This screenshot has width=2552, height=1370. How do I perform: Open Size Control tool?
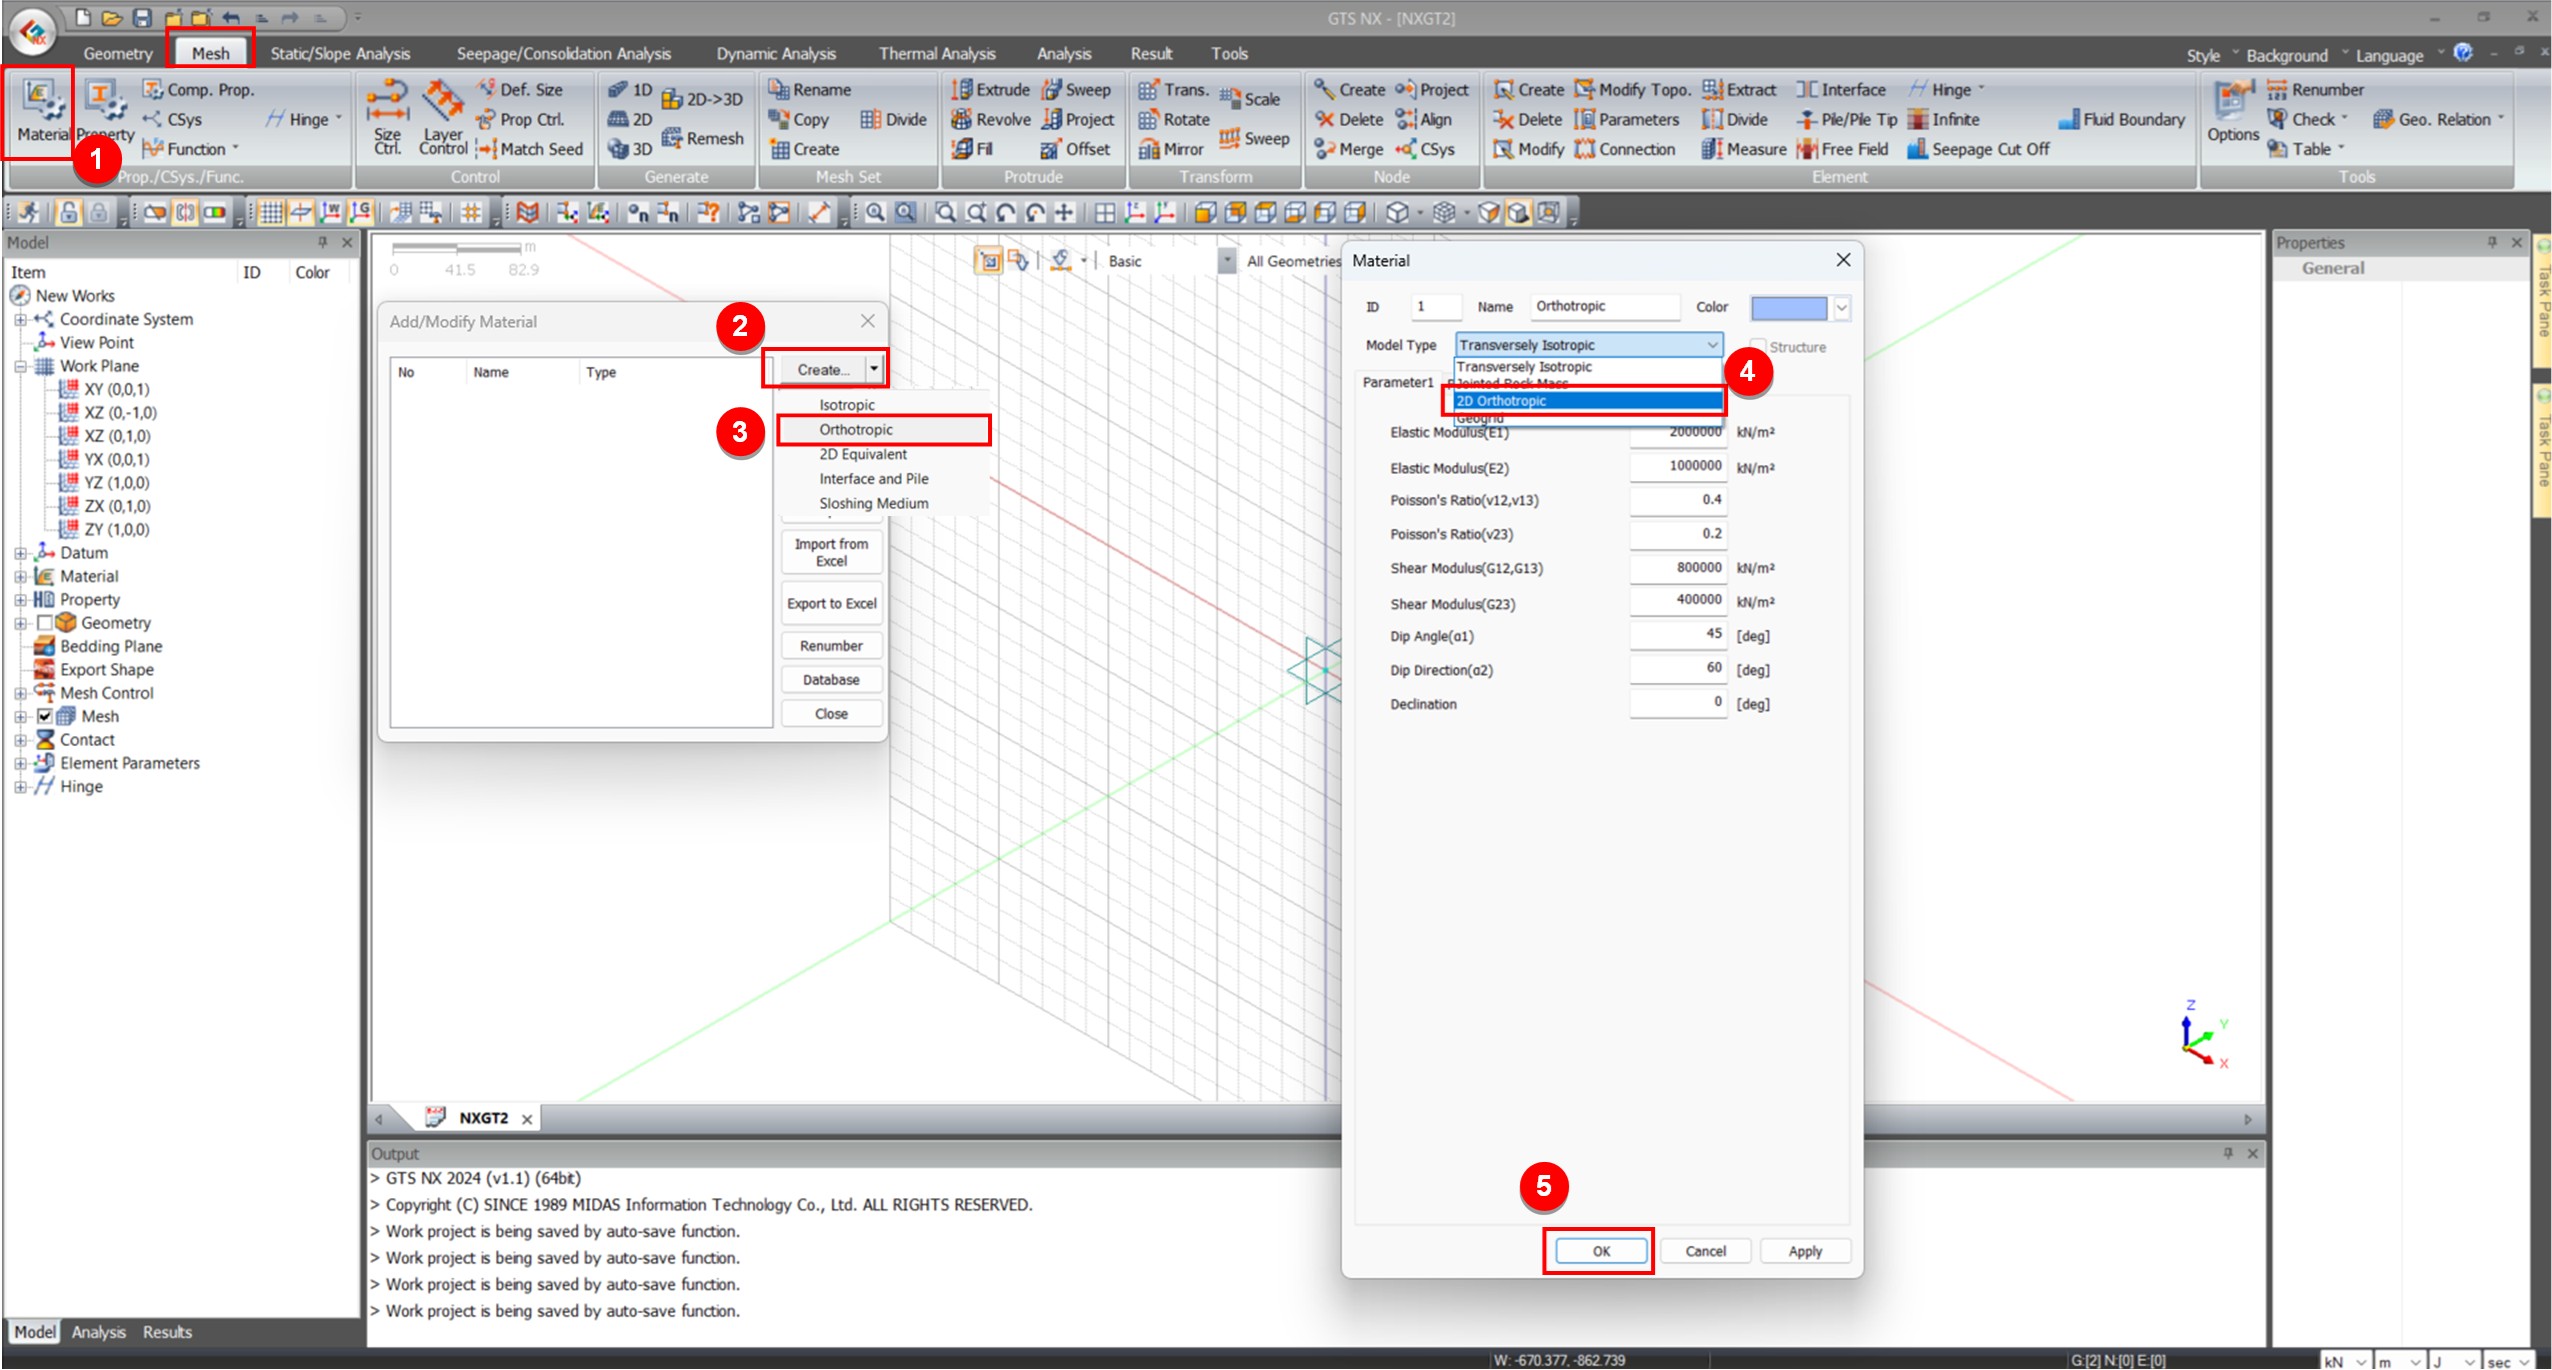(x=387, y=117)
